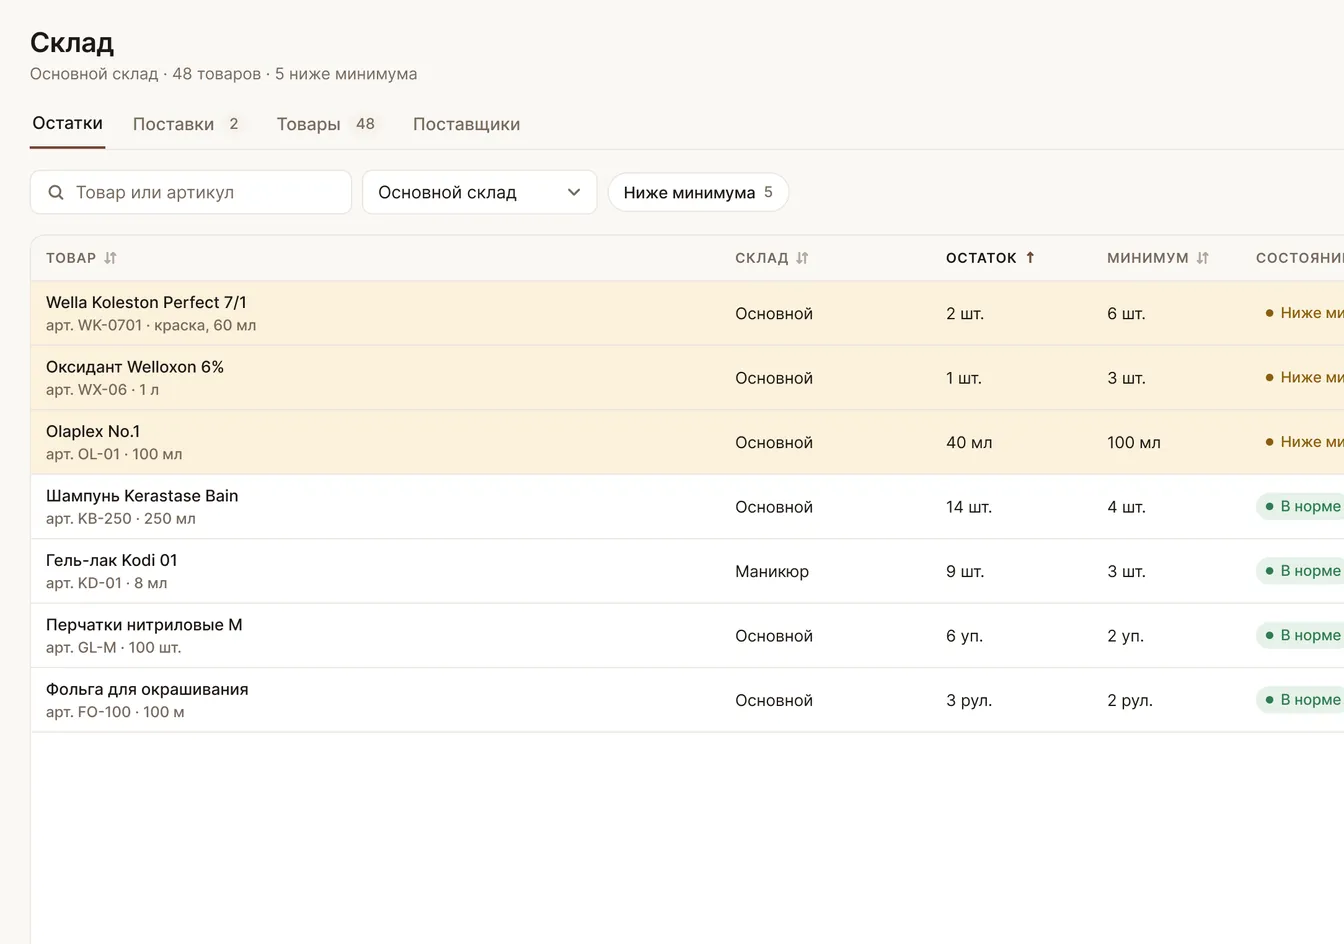The width and height of the screenshot is (1344, 944).
Task: Sort by Склад column arrows icon
Action: pos(802,258)
